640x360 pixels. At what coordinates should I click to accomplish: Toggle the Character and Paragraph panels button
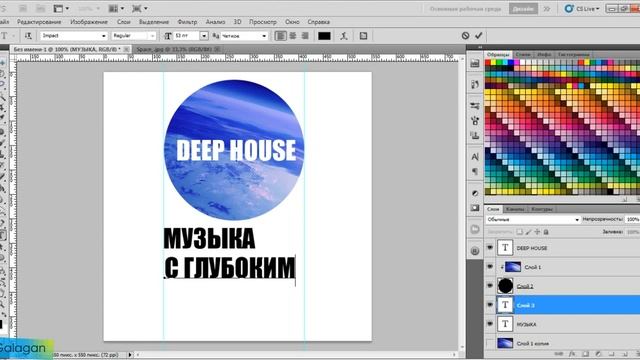click(x=363, y=36)
